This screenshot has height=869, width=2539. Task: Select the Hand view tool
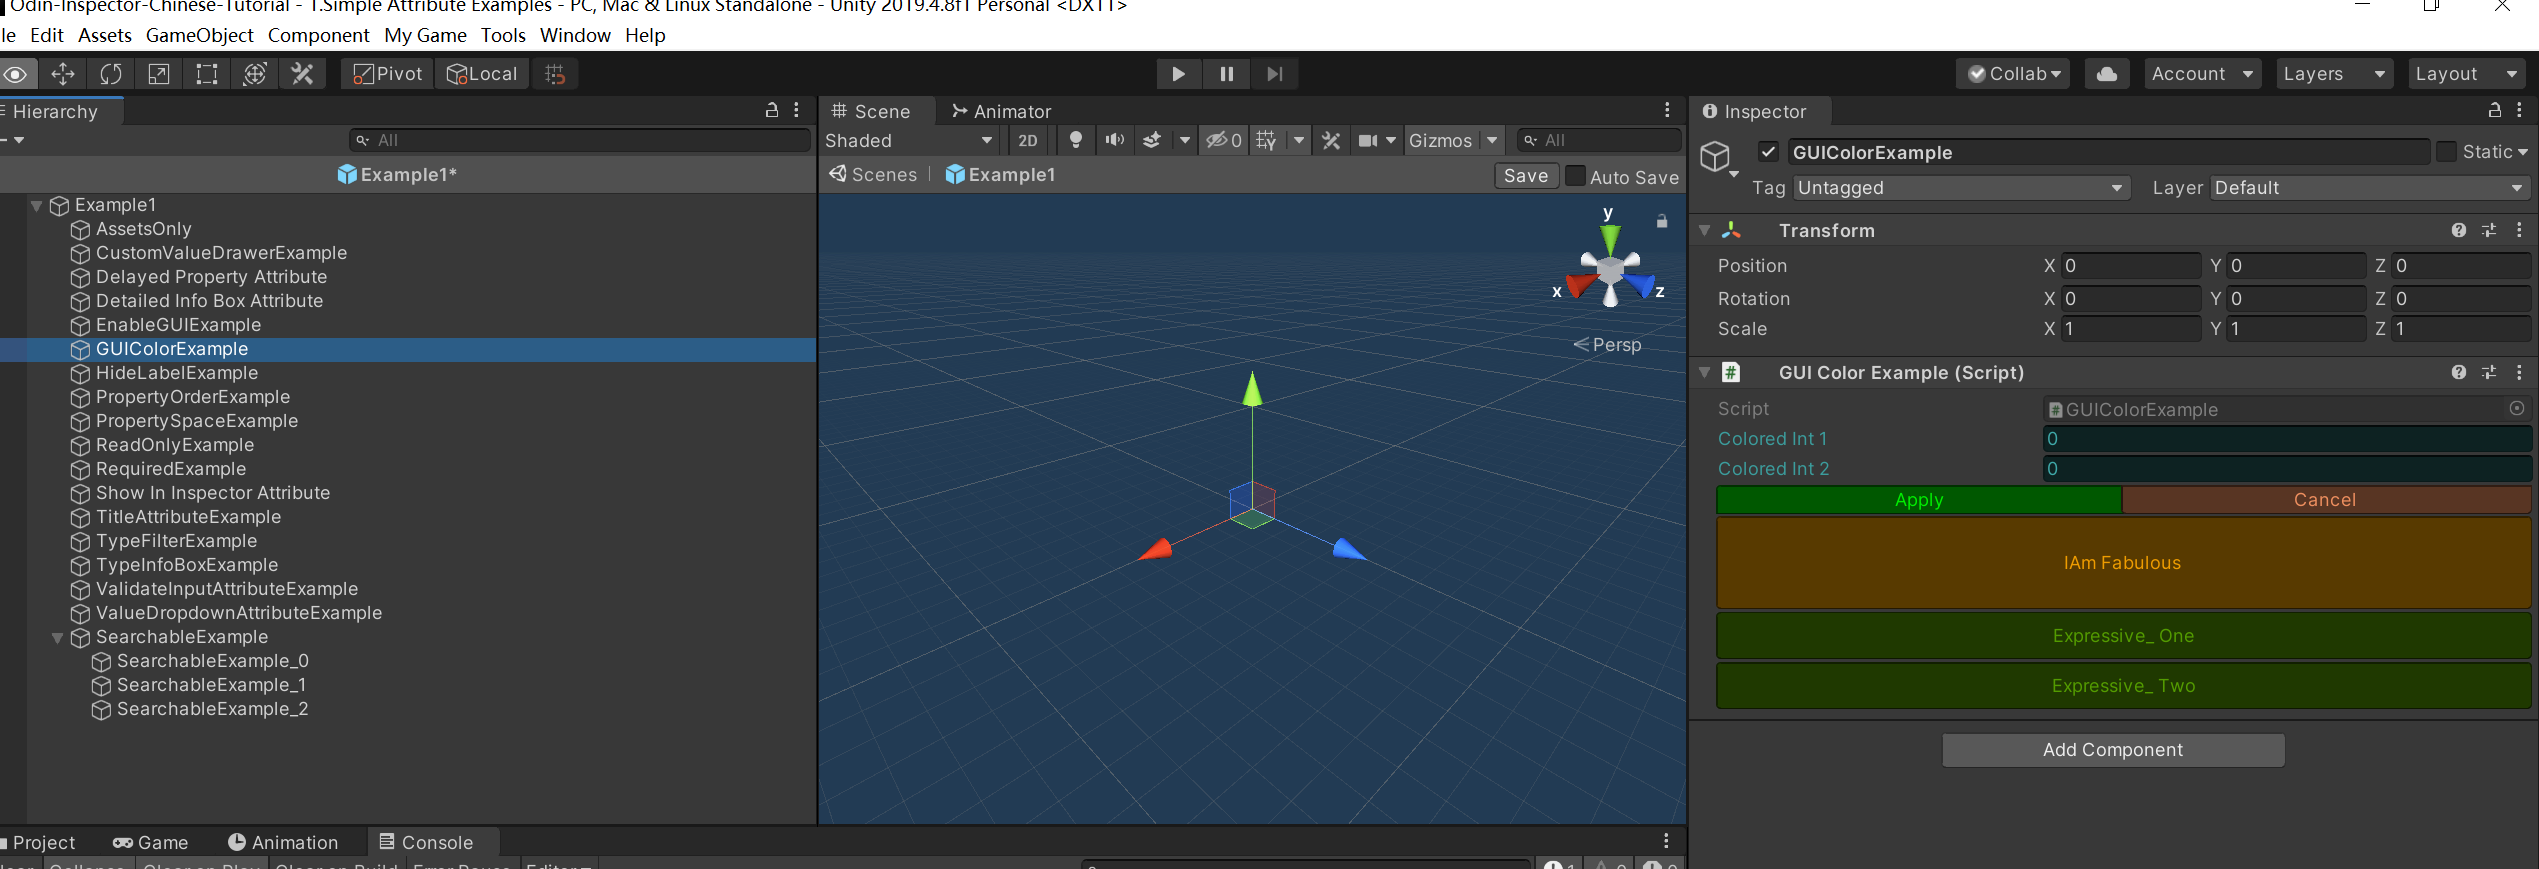coord(16,74)
